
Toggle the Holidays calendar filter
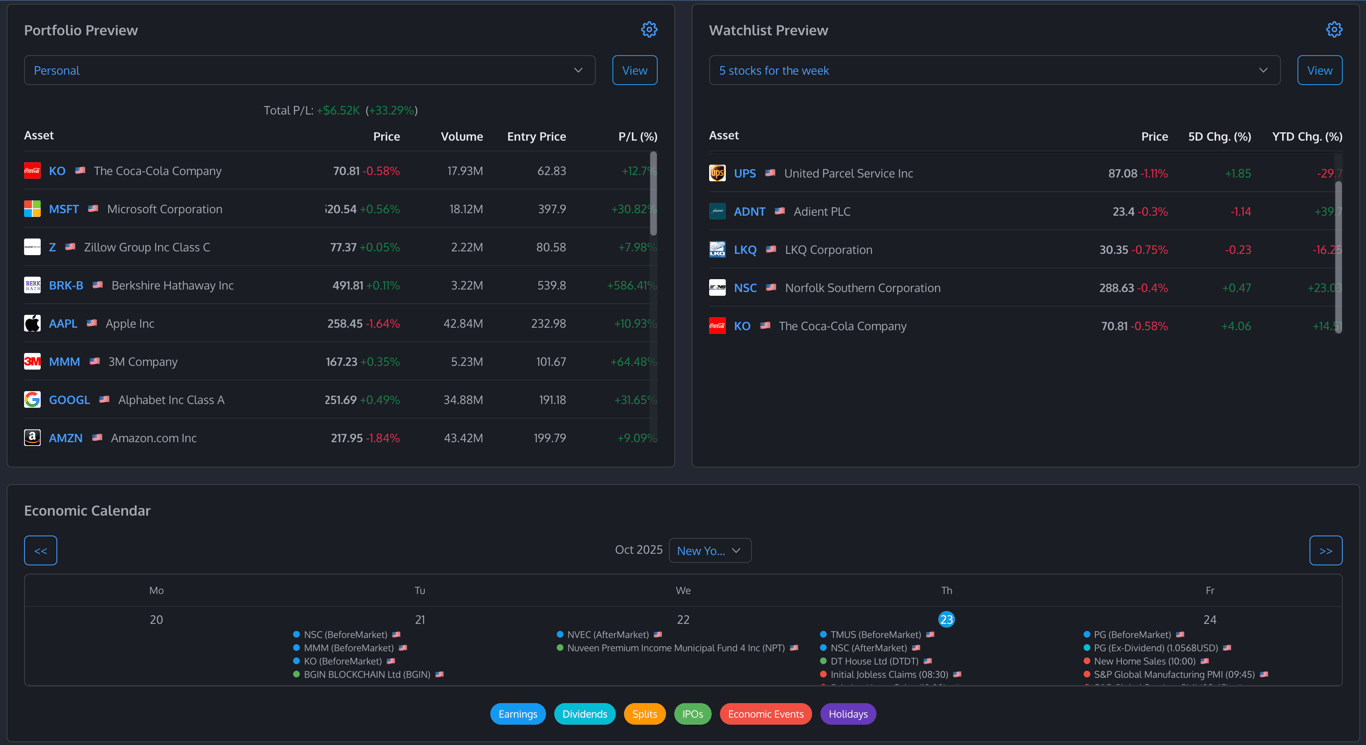coord(848,714)
